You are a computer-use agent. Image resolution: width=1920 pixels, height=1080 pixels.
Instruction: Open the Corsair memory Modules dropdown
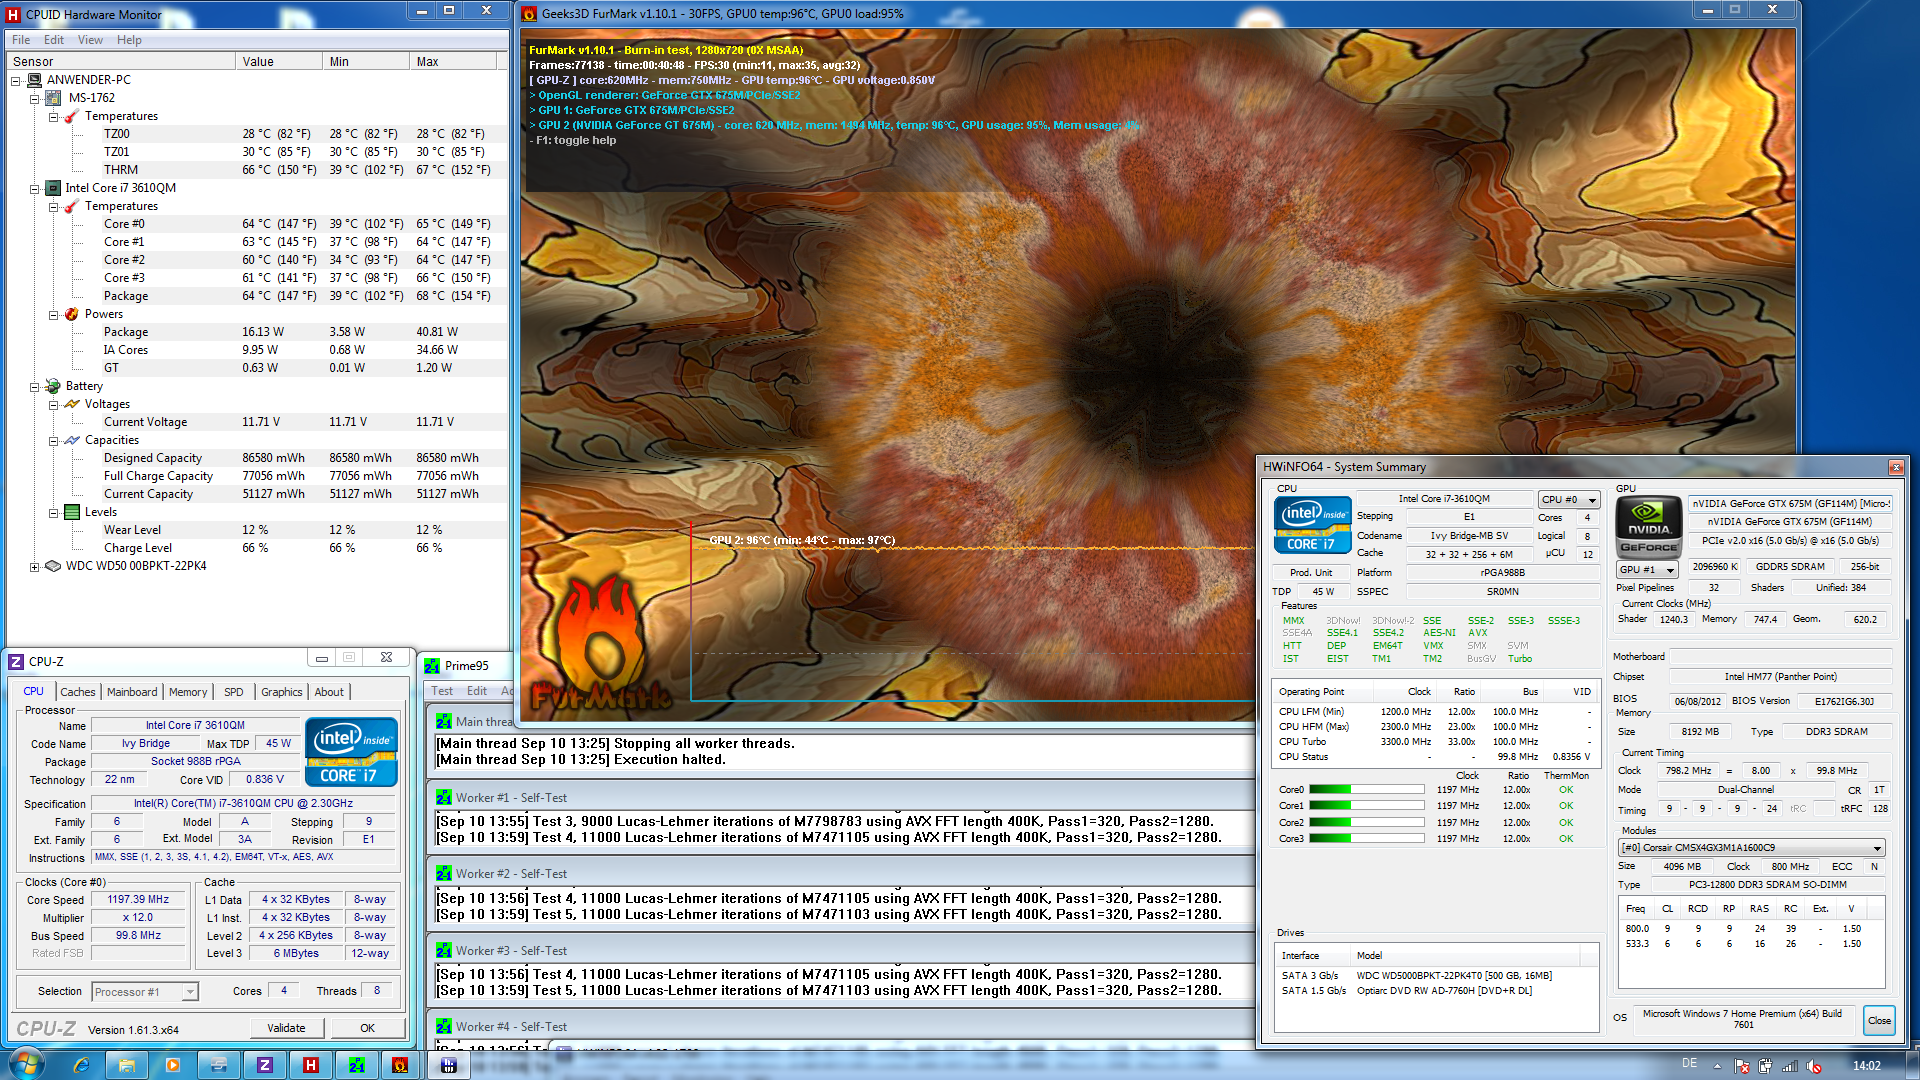(x=1751, y=847)
